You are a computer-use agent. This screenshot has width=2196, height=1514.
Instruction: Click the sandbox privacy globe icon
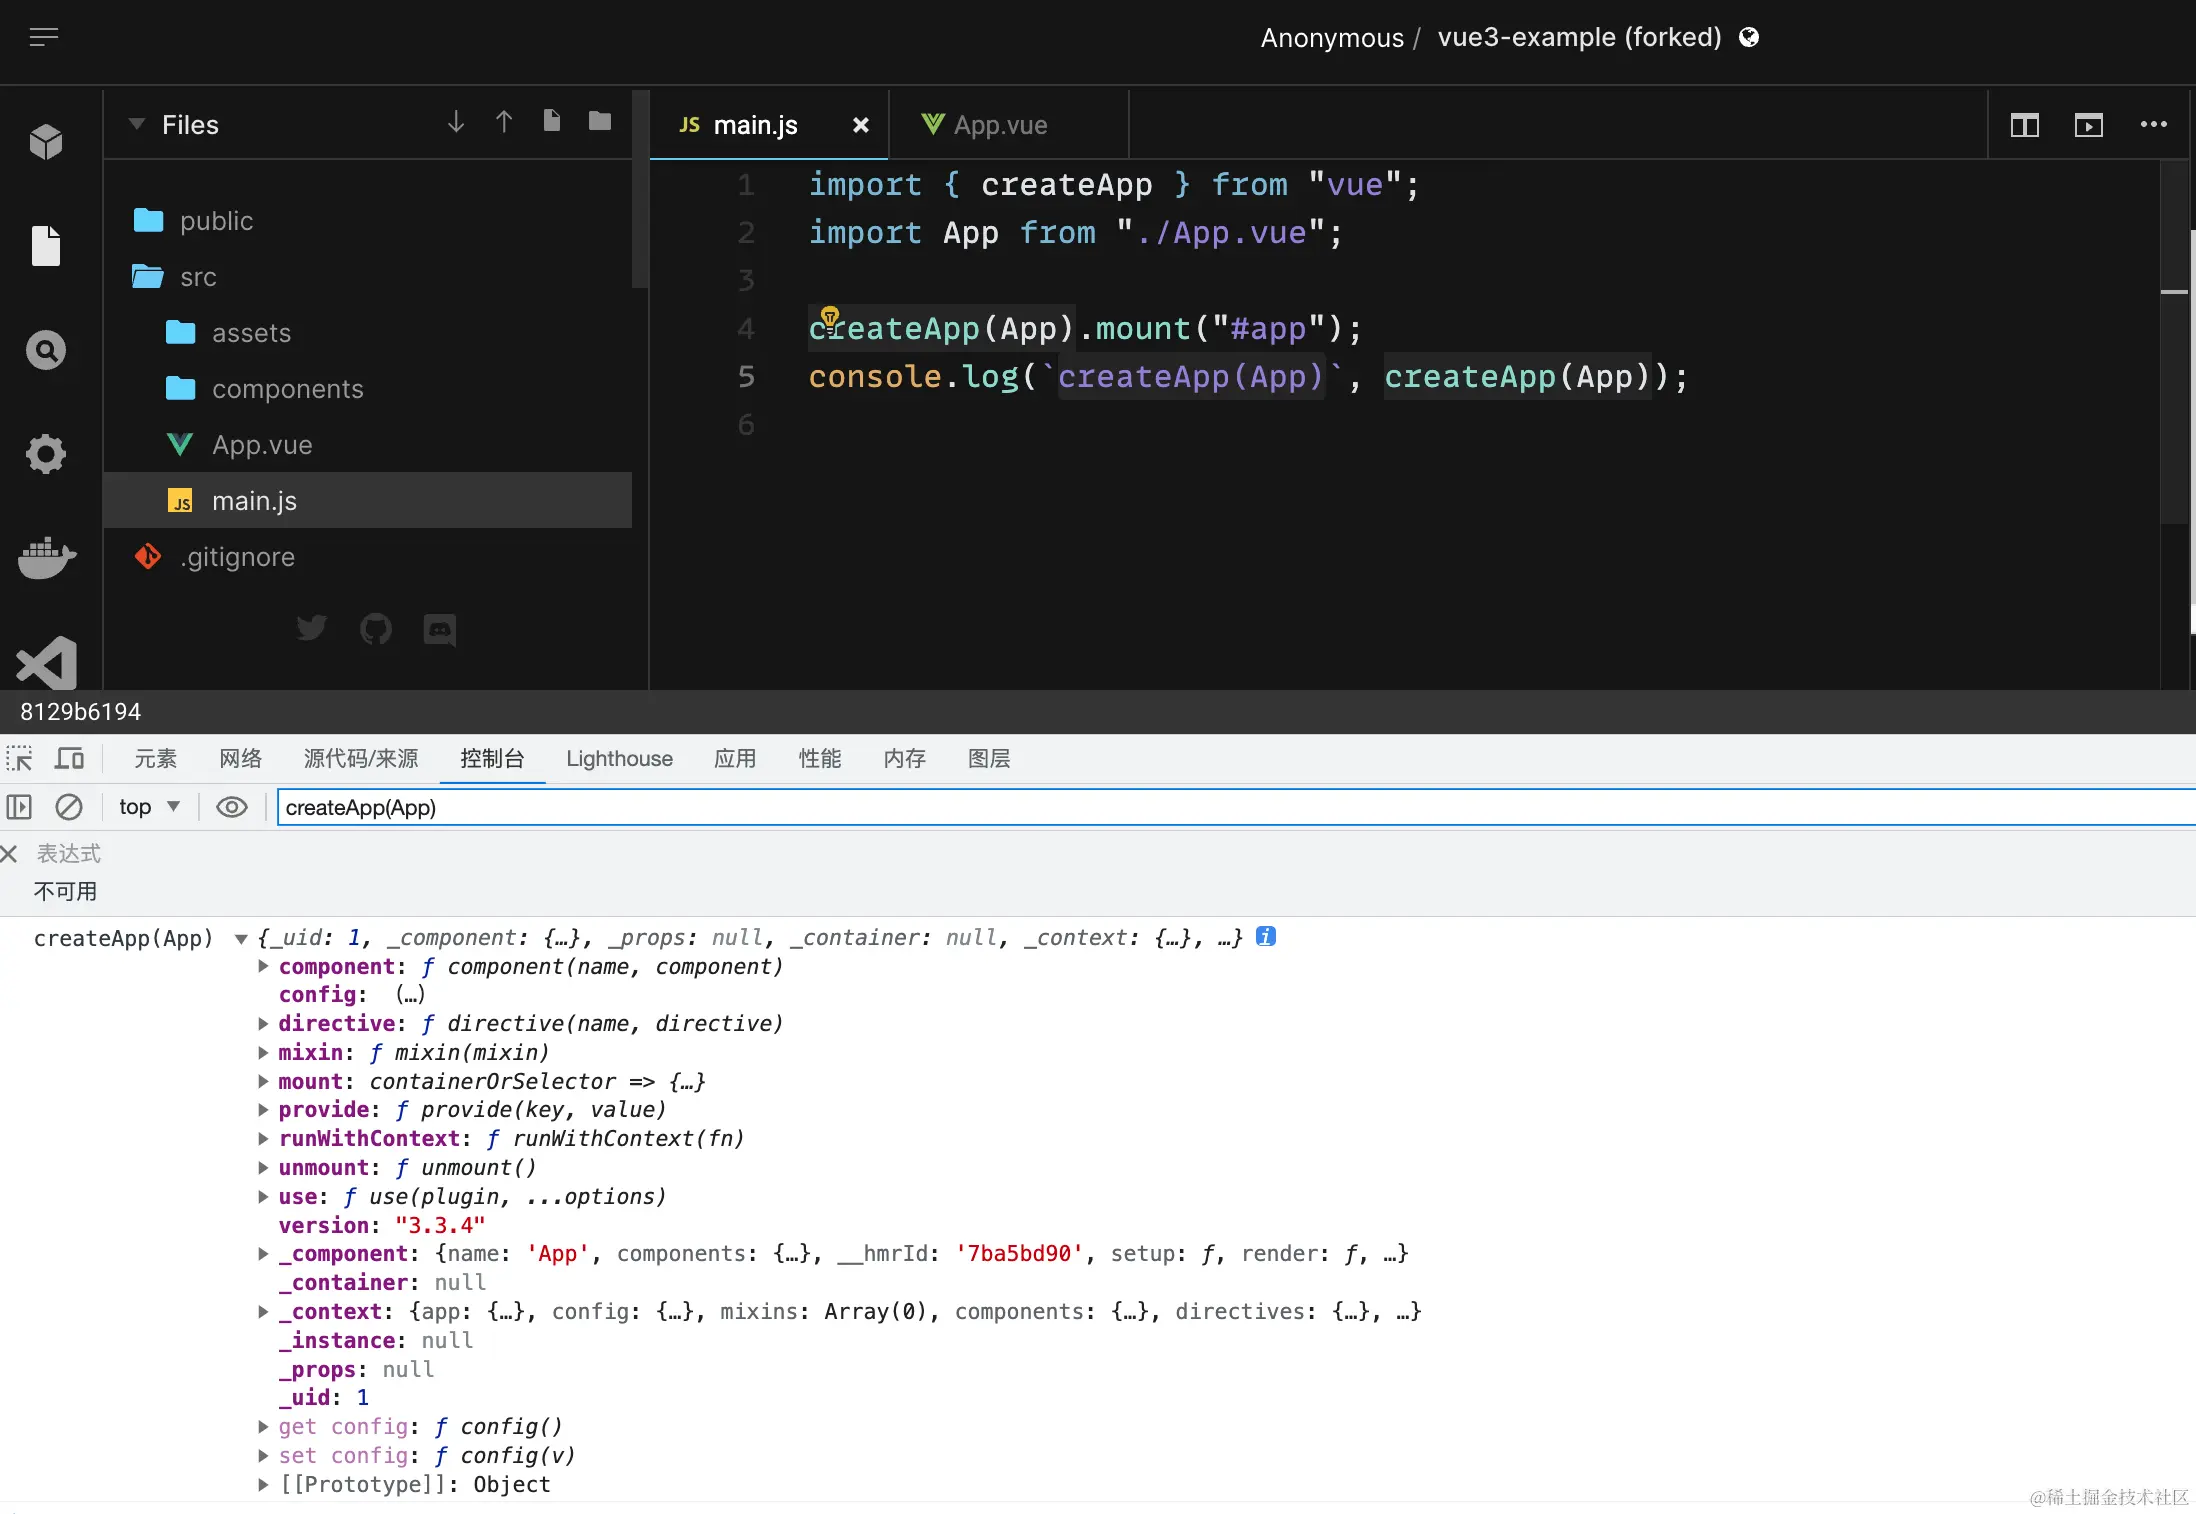click(x=1749, y=37)
